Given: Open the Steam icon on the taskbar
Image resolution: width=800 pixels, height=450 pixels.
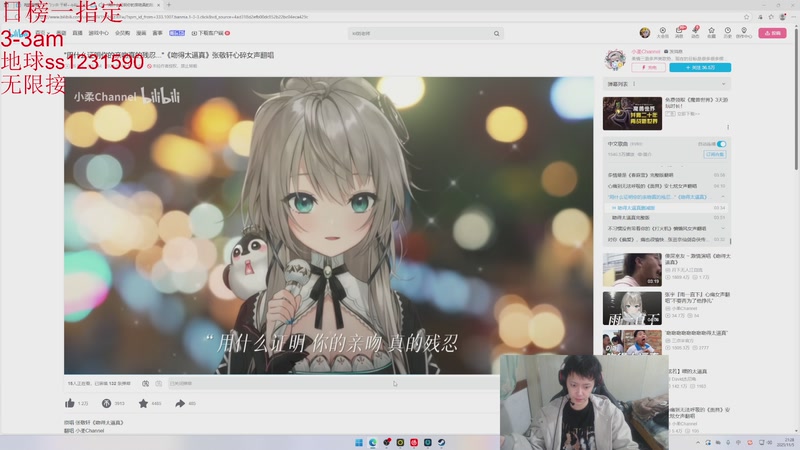Looking at the screenshot, I should click(441, 442).
